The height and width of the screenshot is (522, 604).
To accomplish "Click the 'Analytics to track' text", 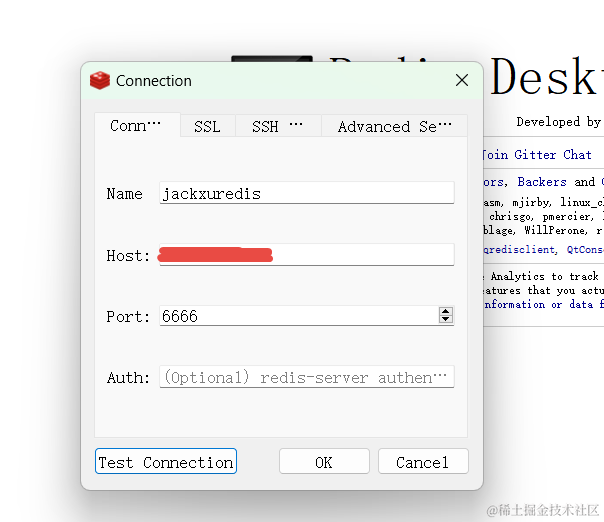I will 544,276.
